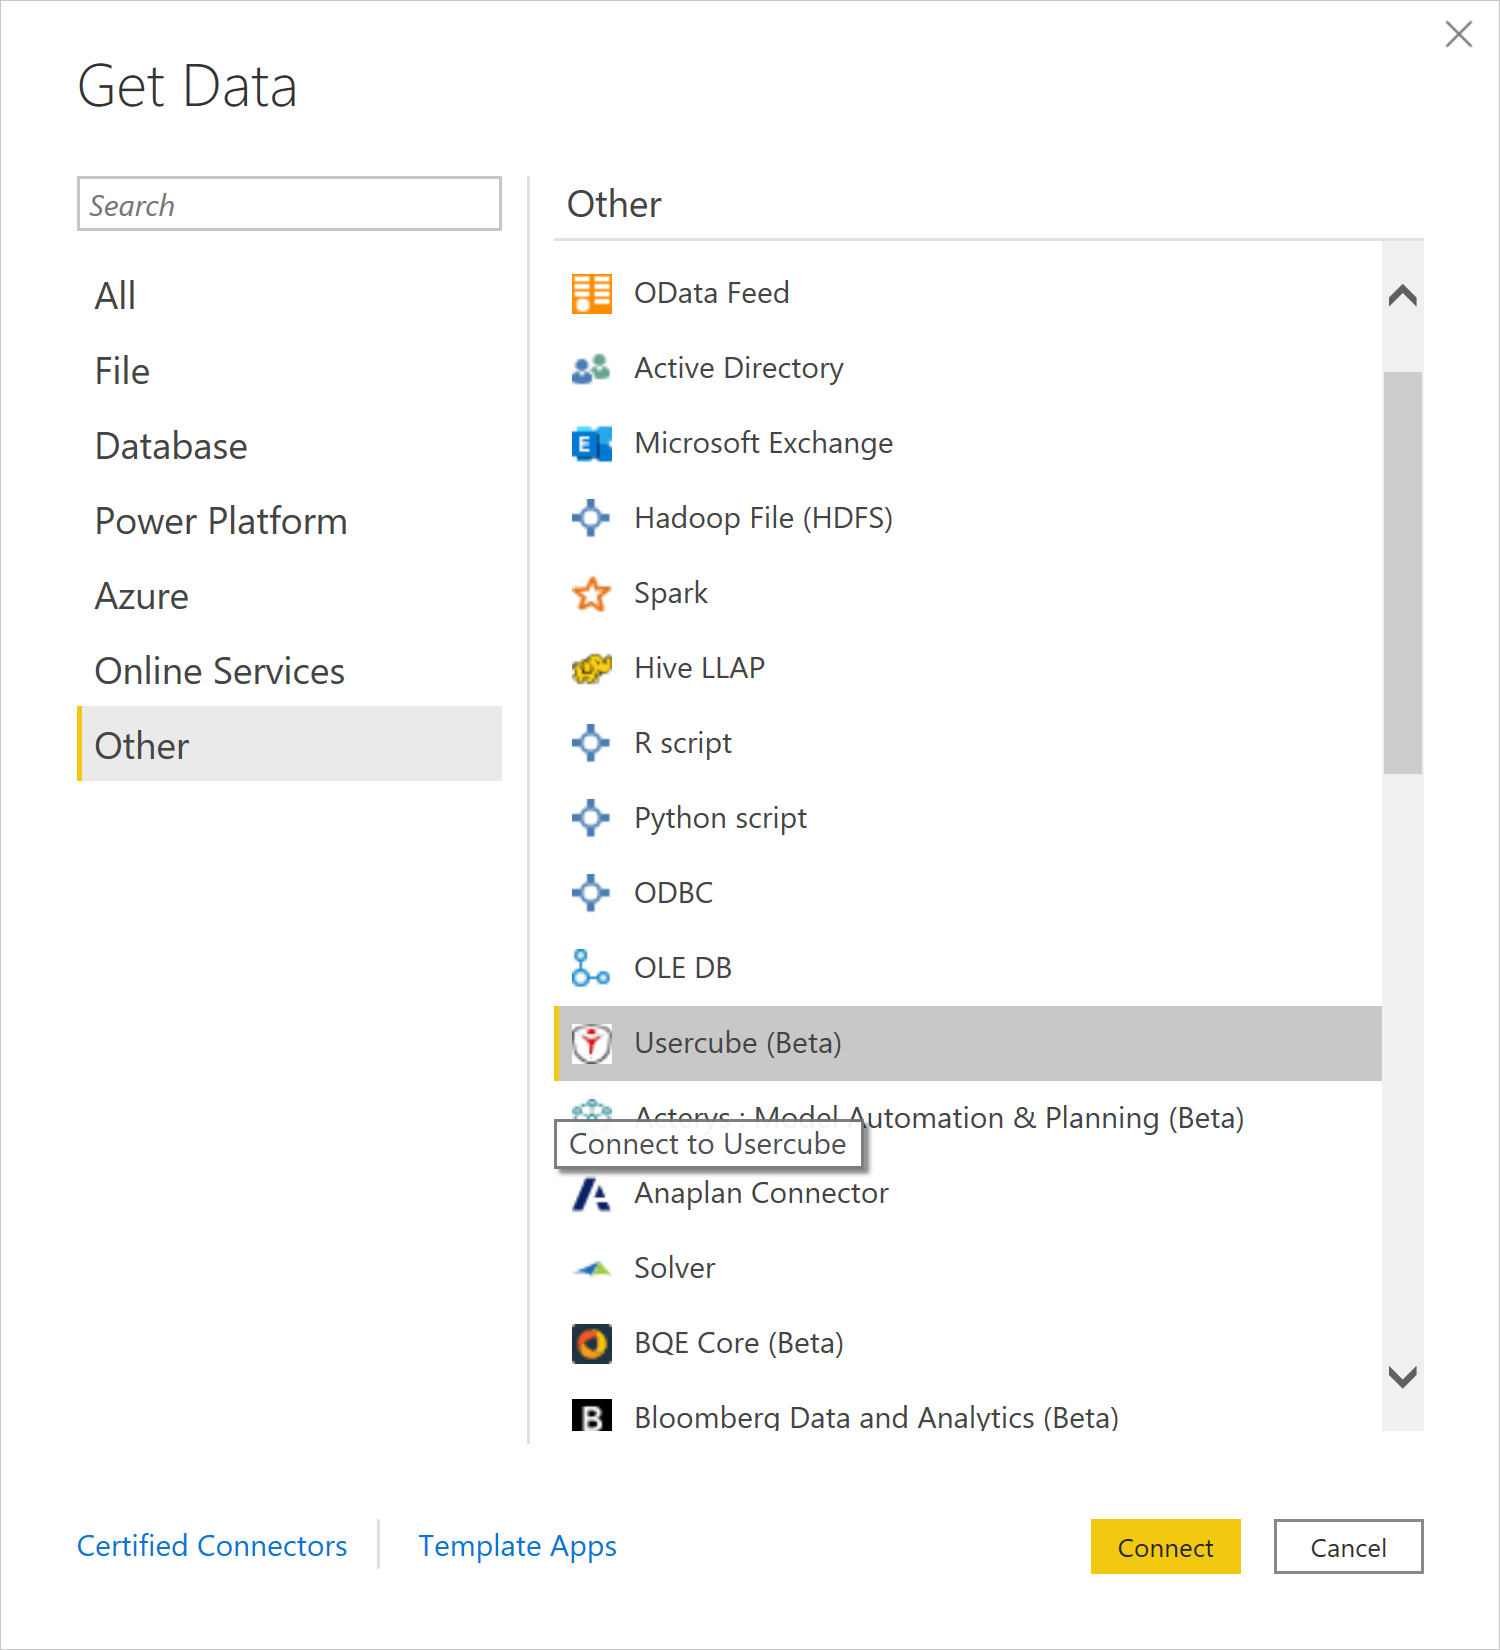Image resolution: width=1500 pixels, height=1650 pixels.
Task: Click into the Search input field
Action: pyautogui.click(x=289, y=205)
